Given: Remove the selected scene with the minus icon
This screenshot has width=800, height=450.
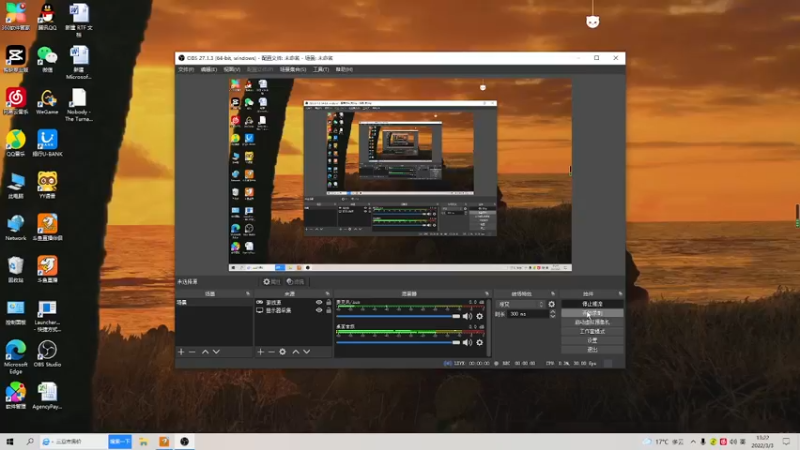Looking at the screenshot, I should pyautogui.click(x=192, y=352).
